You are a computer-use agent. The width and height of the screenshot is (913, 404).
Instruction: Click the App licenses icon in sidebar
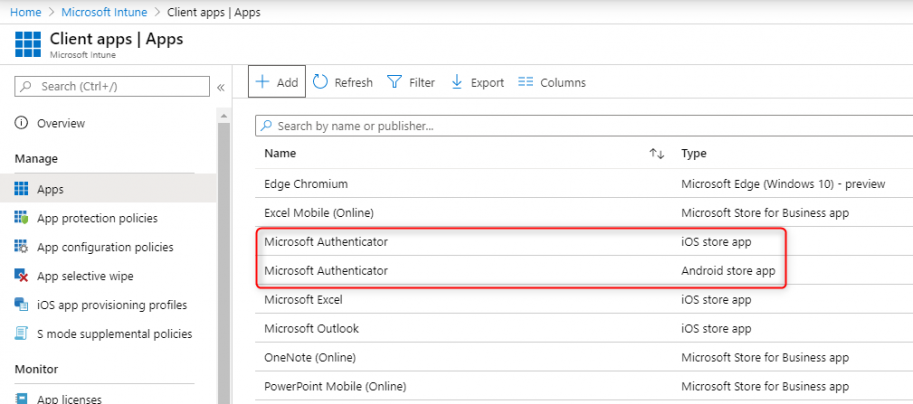[x=21, y=399]
